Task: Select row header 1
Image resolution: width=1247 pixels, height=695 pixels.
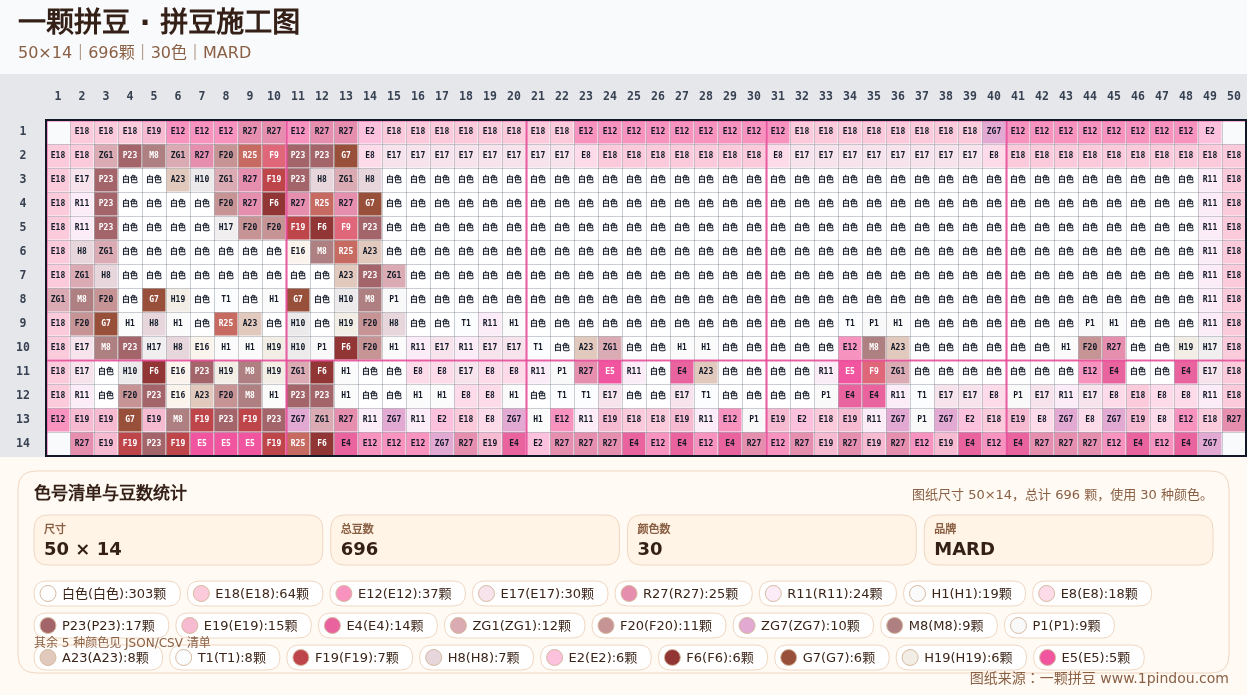Action: click(23, 131)
